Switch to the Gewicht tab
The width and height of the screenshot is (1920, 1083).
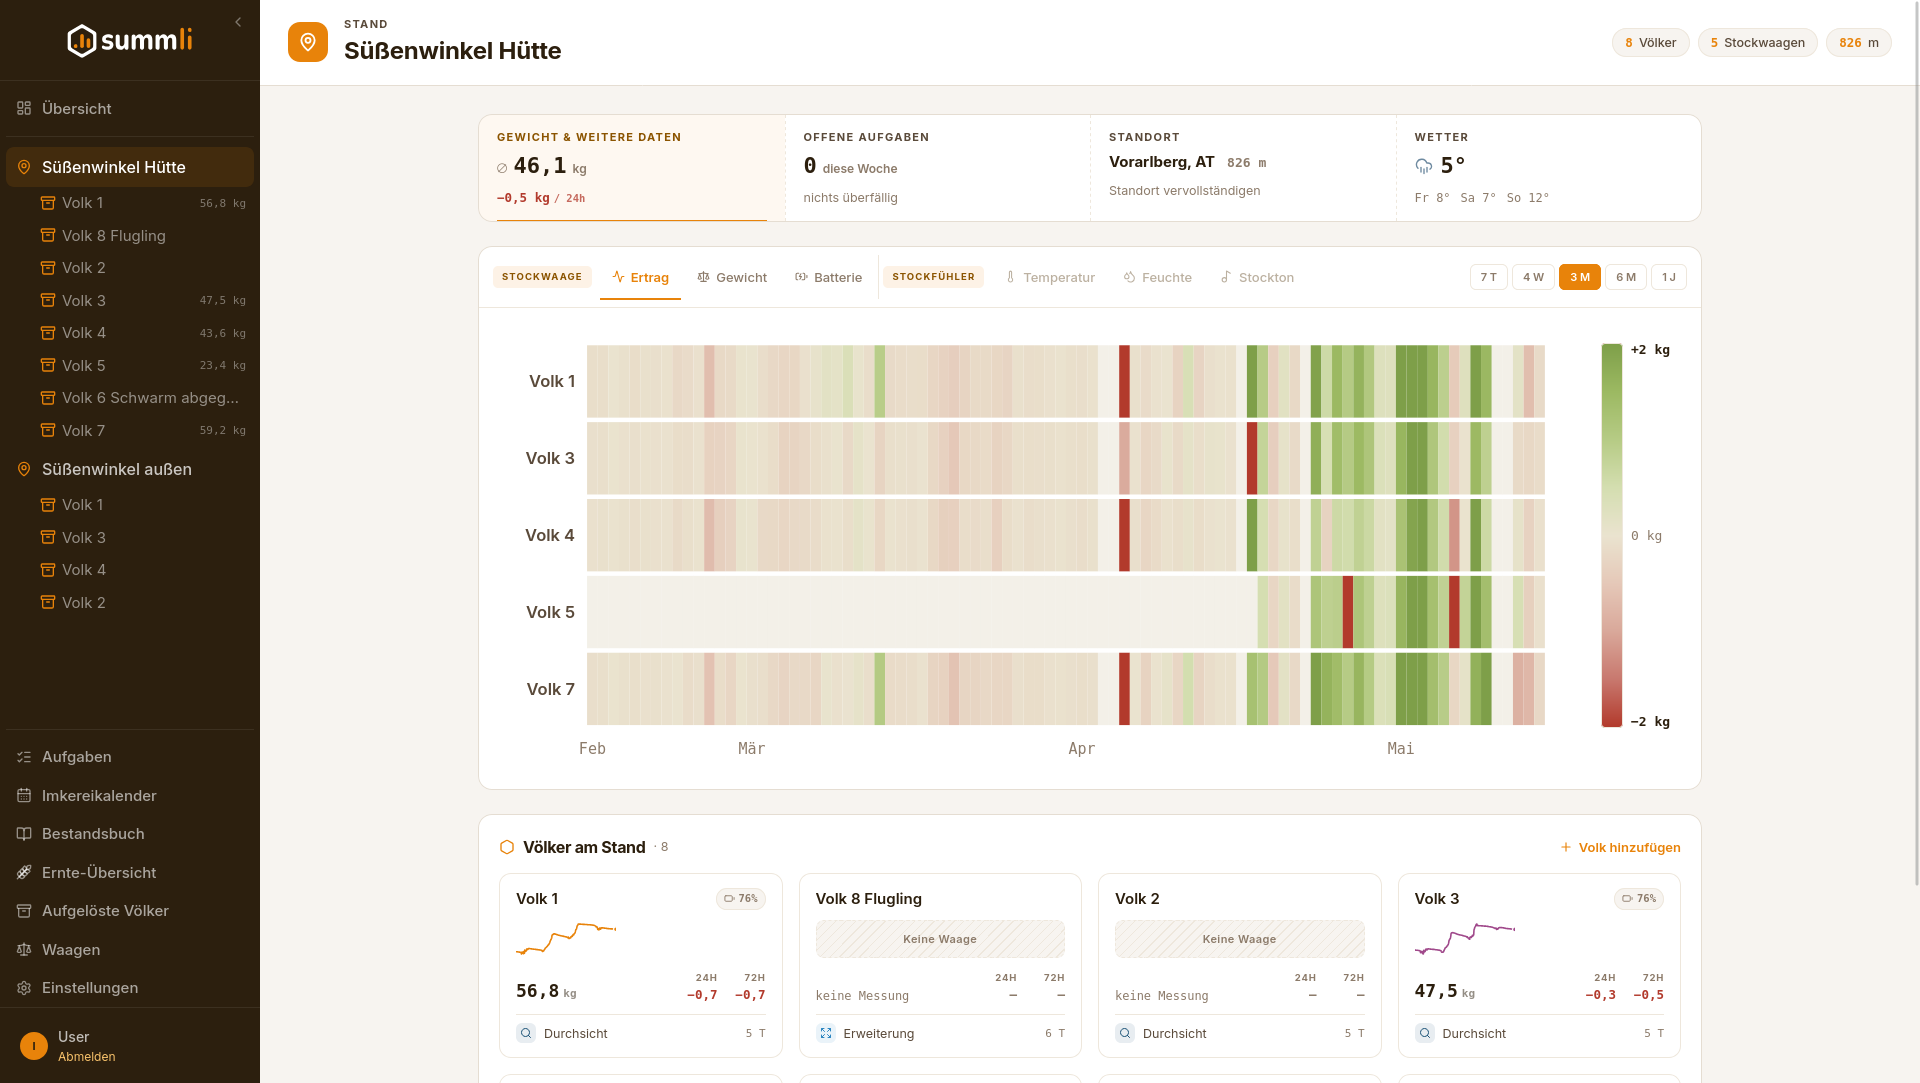[x=732, y=278]
